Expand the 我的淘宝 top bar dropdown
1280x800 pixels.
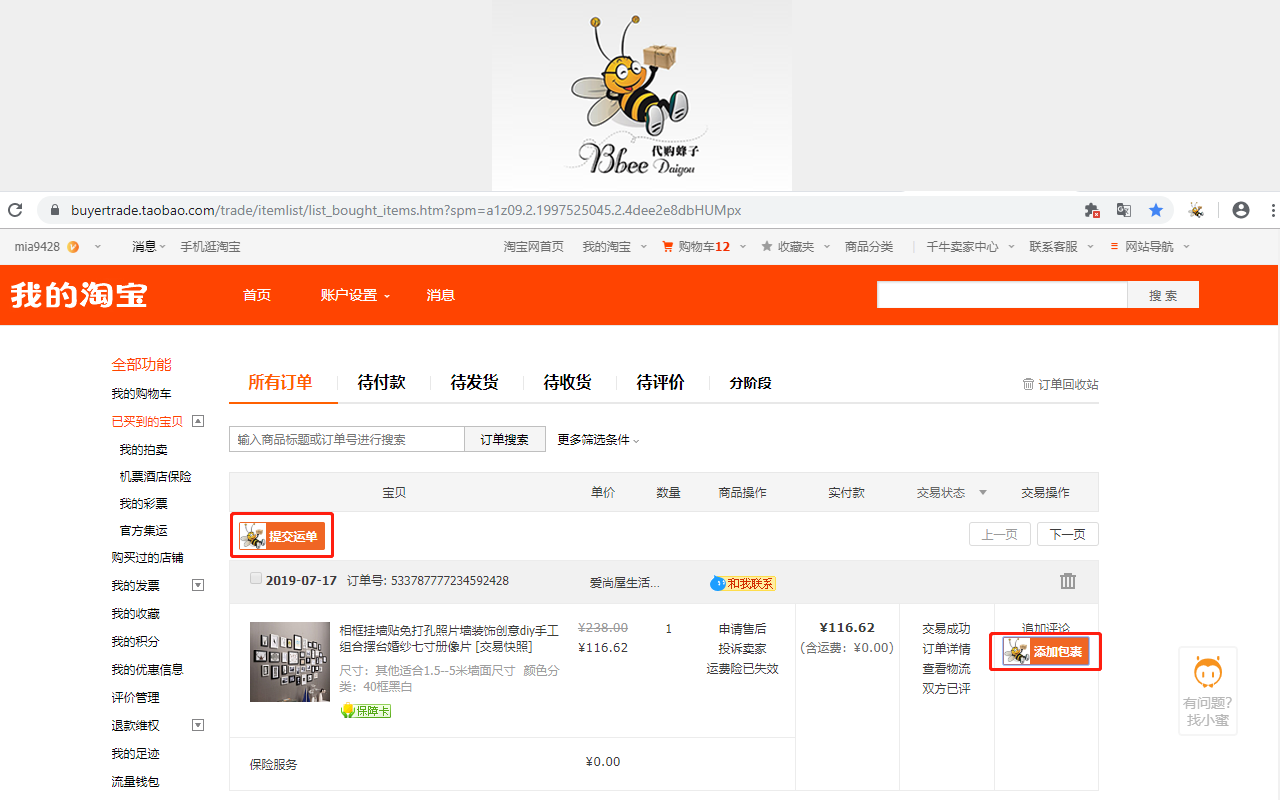point(643,246)
